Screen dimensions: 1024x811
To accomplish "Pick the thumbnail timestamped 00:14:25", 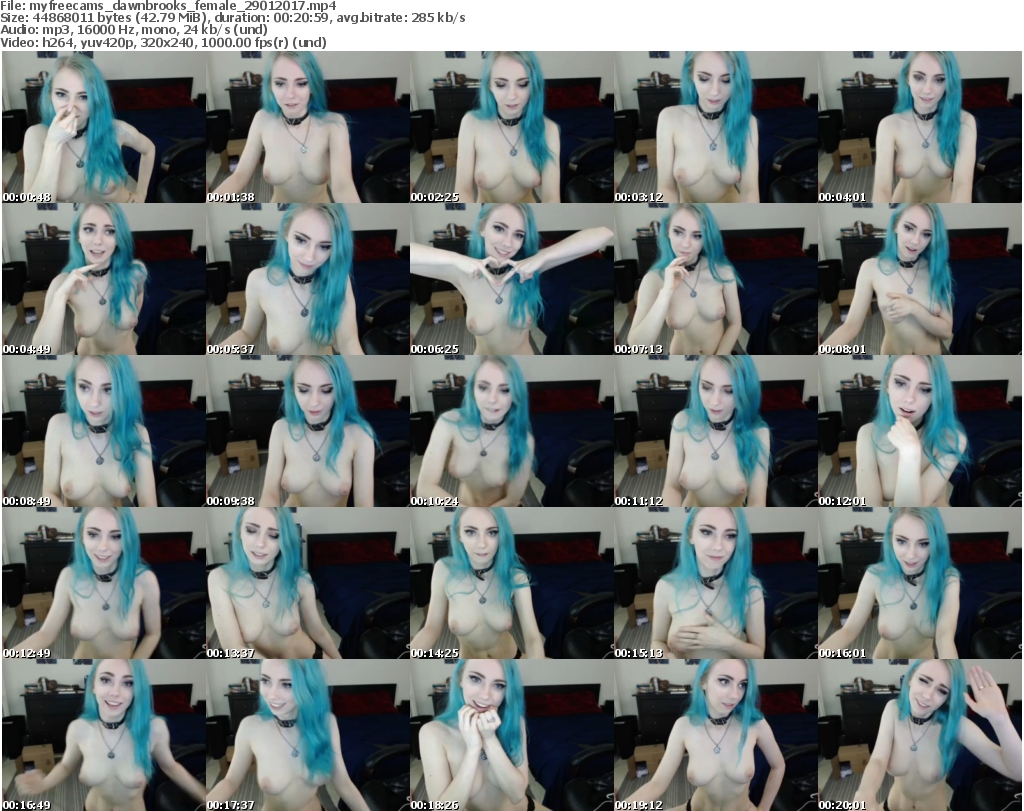I will click(x=511, y=583).
